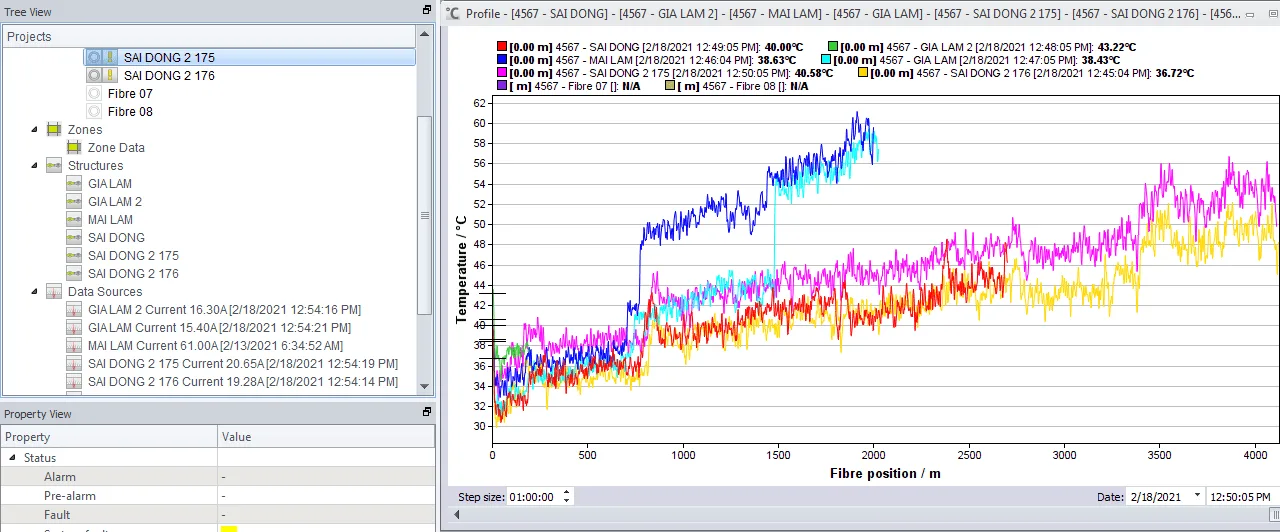
Task: Click the Fibre 08 channel icon
Action: [94, 112]
